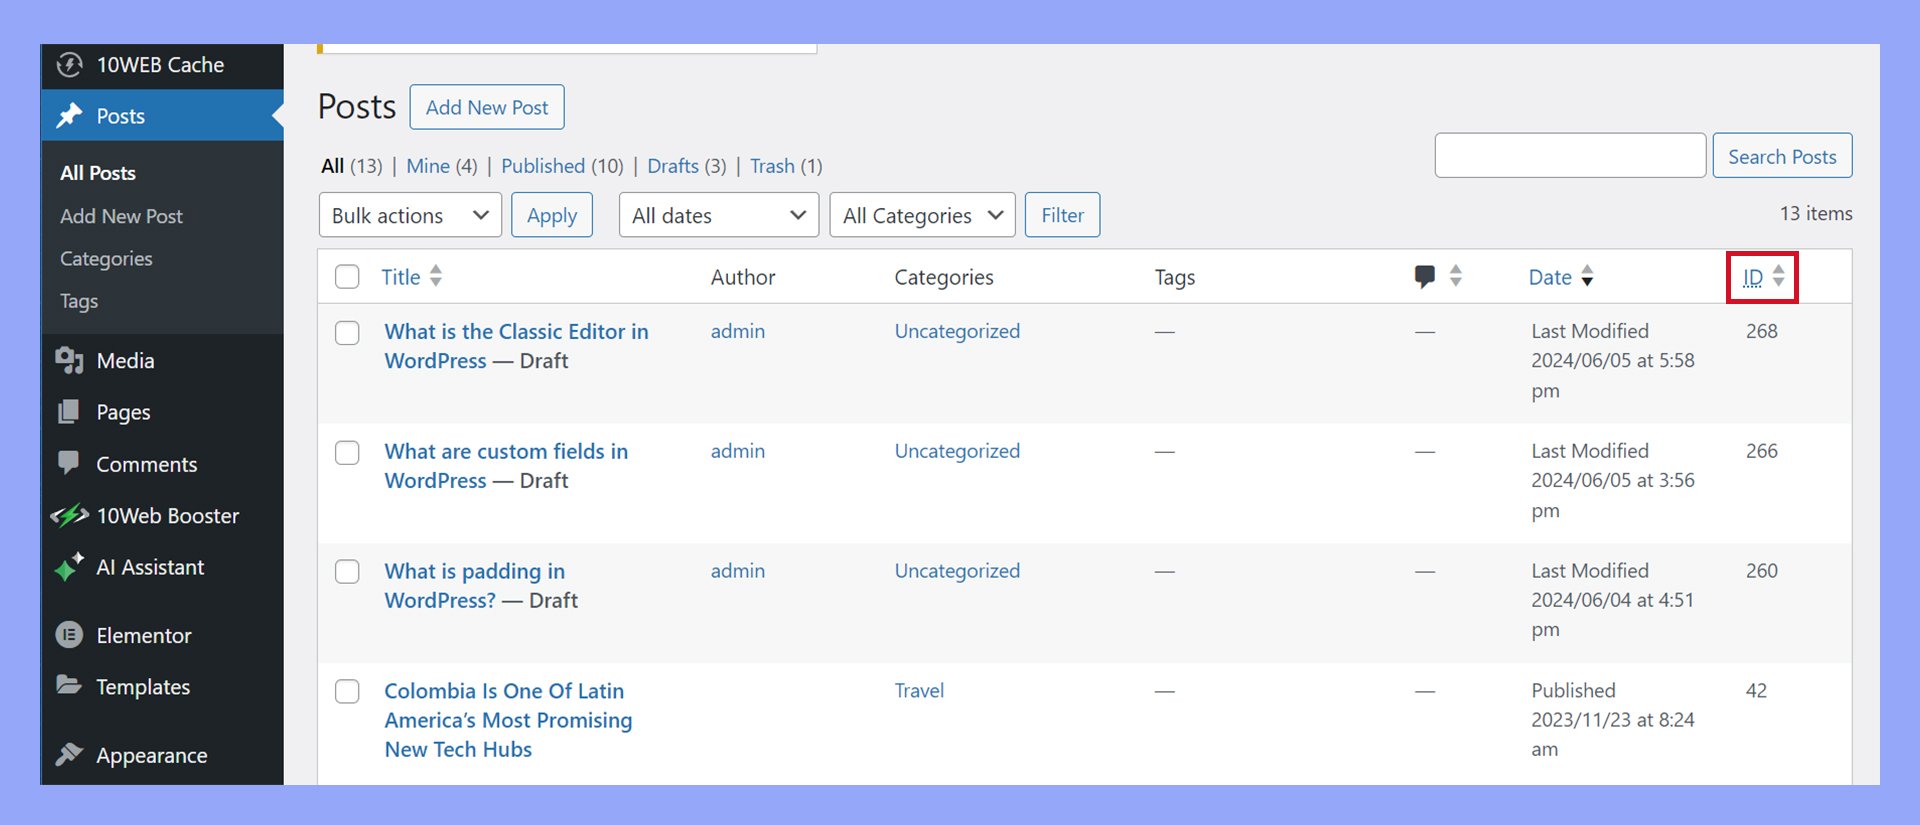1920x825 pixels.
Task: Focus the search posts input field
Action: (x=1569, y=156)
